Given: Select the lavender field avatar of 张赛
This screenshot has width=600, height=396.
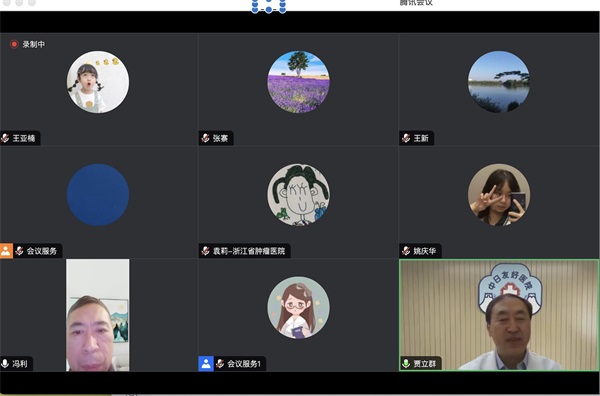Looking at the screenshot, I should point(298,82).
